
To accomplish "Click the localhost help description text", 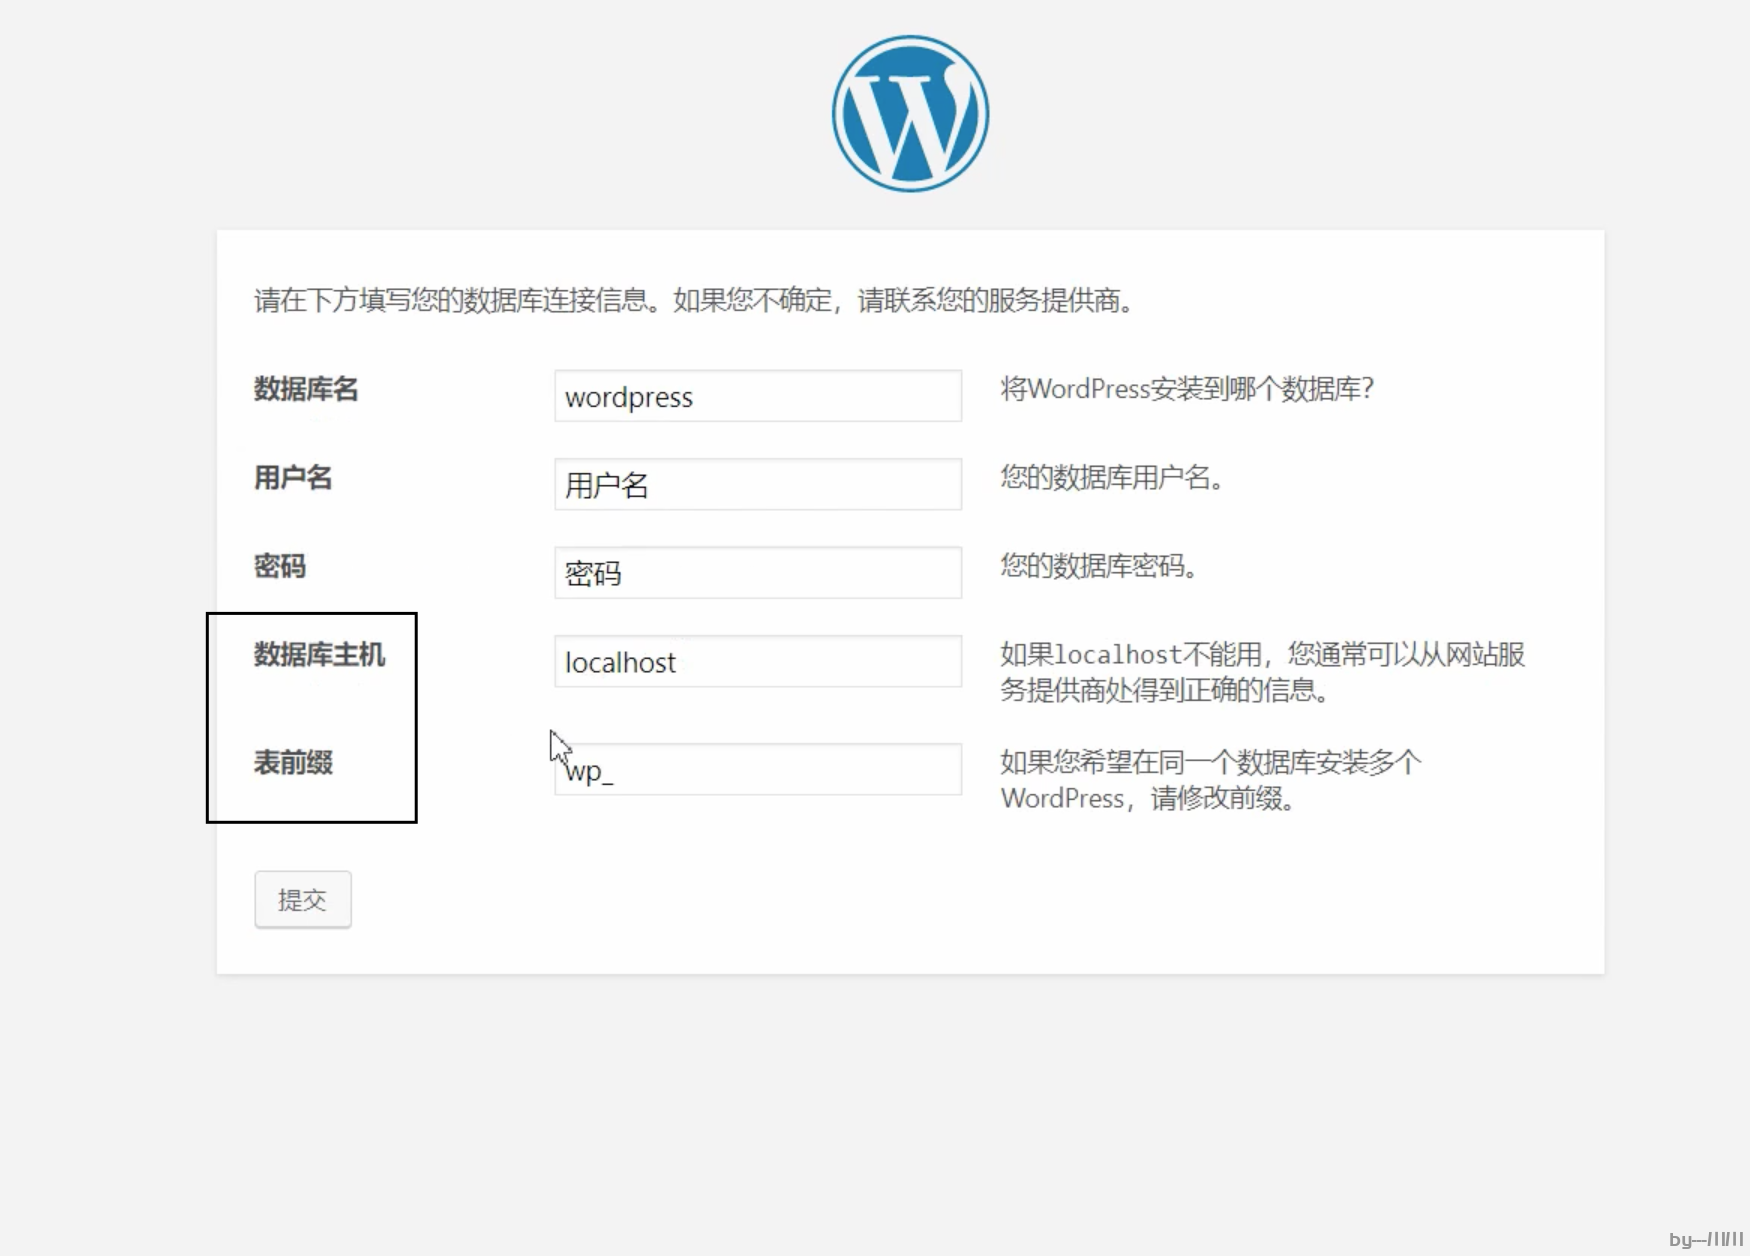I will pos(1262,672).
